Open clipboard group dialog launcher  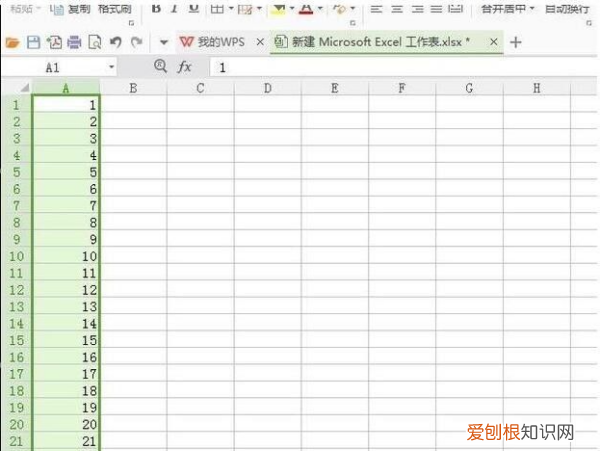[x=131, y=23]
